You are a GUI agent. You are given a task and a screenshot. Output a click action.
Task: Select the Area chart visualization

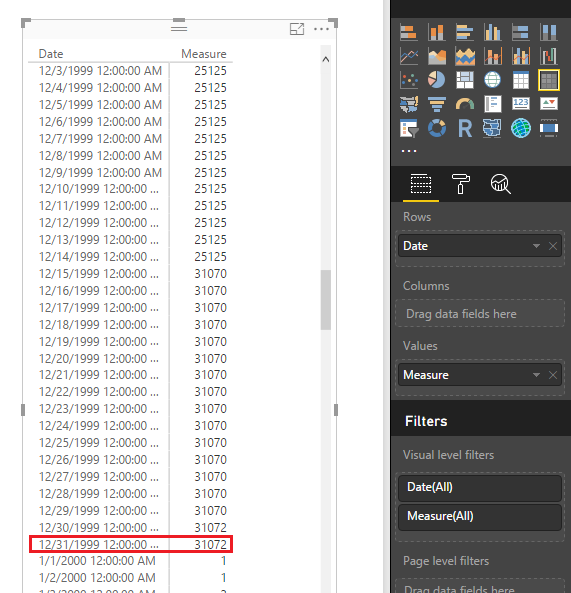(436, 56)
